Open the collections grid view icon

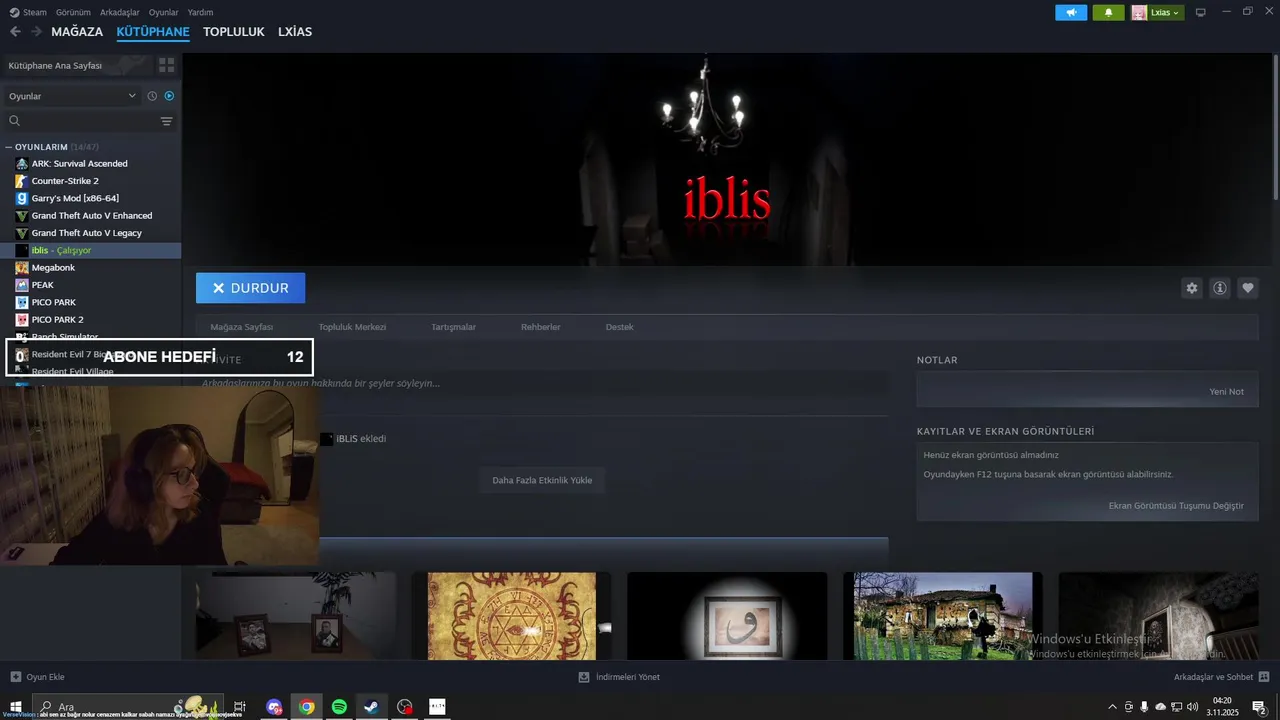[x=166, y=65]
